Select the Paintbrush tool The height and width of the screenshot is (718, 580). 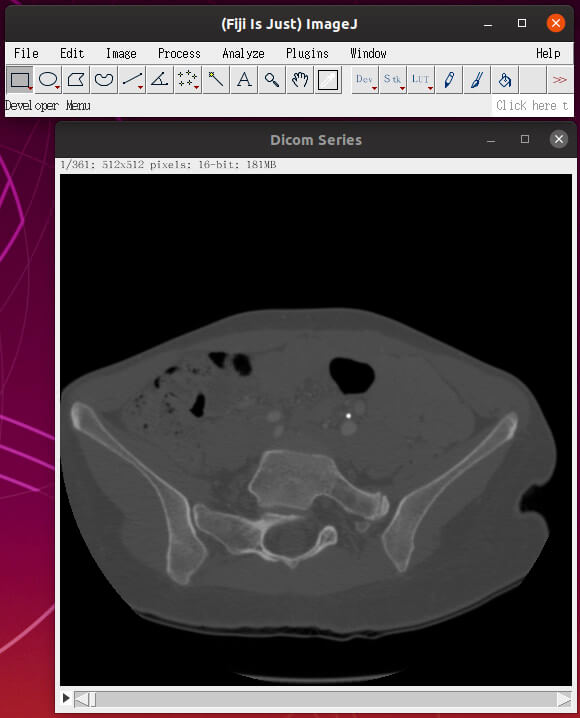pos(477,80)
